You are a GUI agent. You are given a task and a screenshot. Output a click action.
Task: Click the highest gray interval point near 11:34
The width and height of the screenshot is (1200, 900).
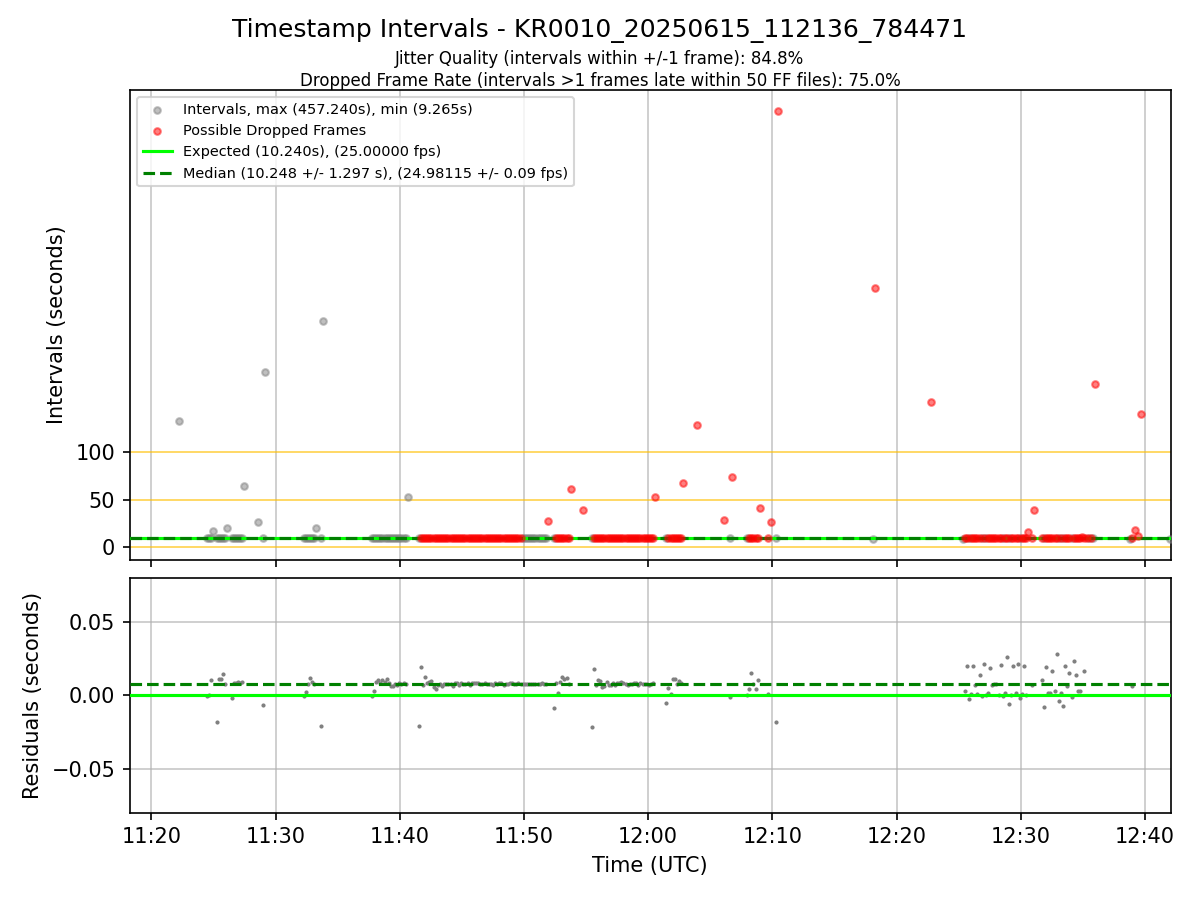pos(323,321)
